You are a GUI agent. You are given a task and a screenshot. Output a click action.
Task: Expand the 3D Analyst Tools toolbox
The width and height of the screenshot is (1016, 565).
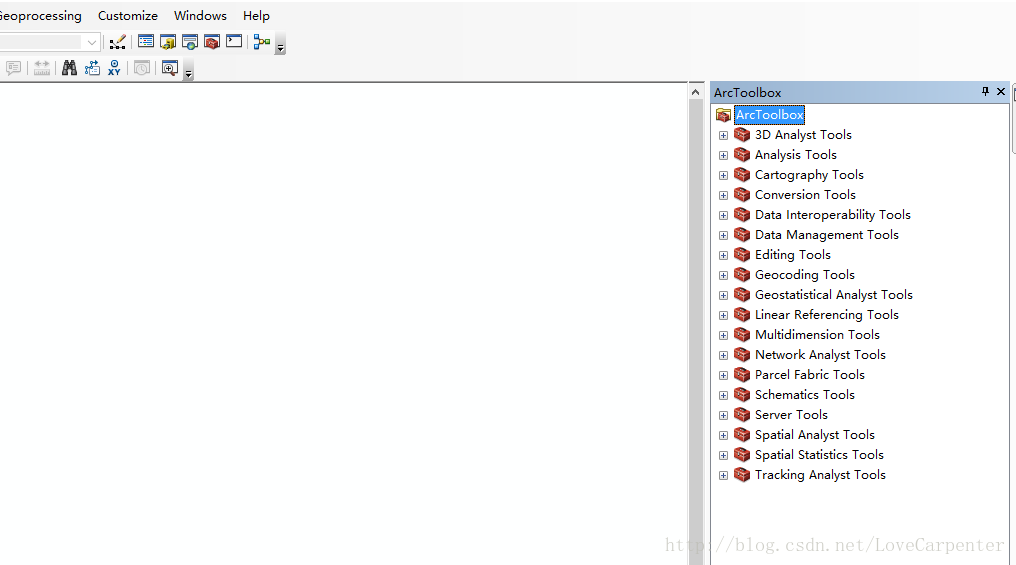(723, 135)
